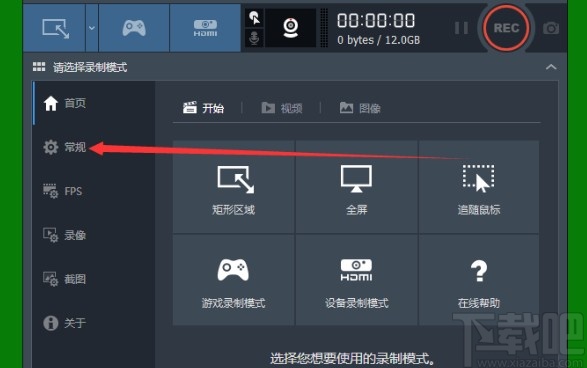Toggle microphone recording icon
This screenshot has height=368, width=587.
pos(254,38)
